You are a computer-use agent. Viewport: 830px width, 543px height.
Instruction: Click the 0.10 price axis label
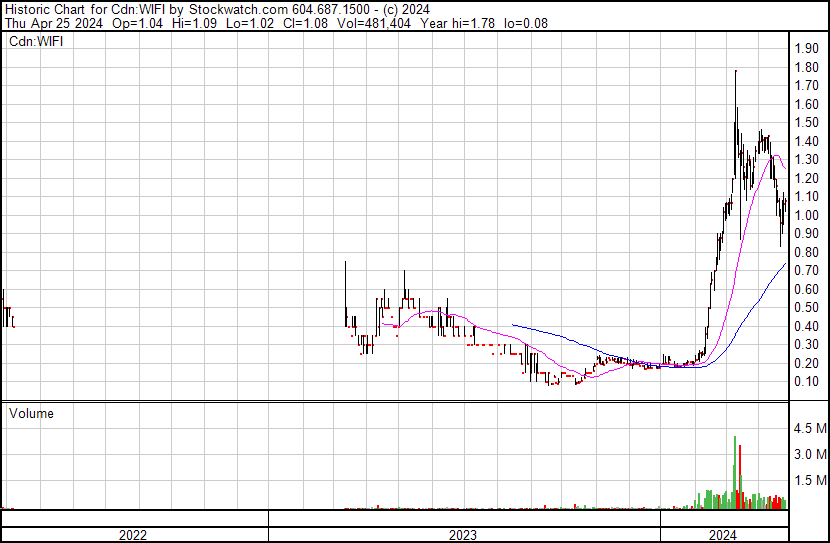point(807,382)
